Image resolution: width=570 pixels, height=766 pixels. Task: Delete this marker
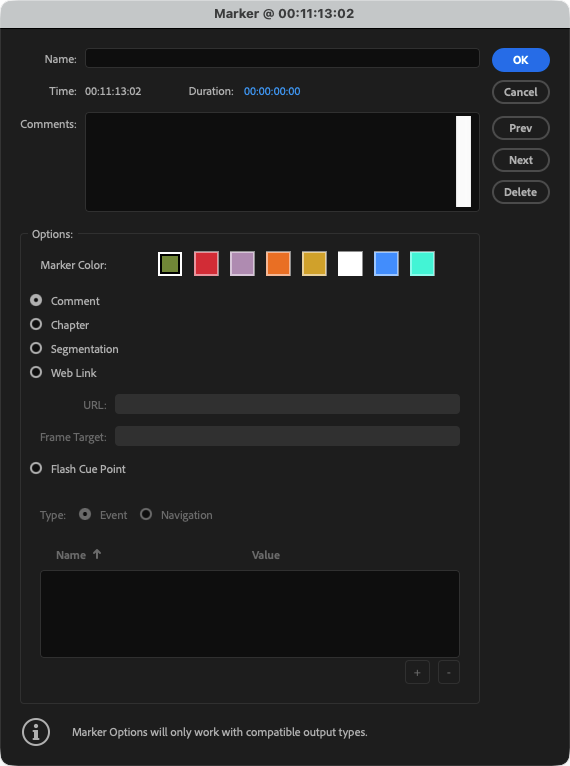point(521,192)
